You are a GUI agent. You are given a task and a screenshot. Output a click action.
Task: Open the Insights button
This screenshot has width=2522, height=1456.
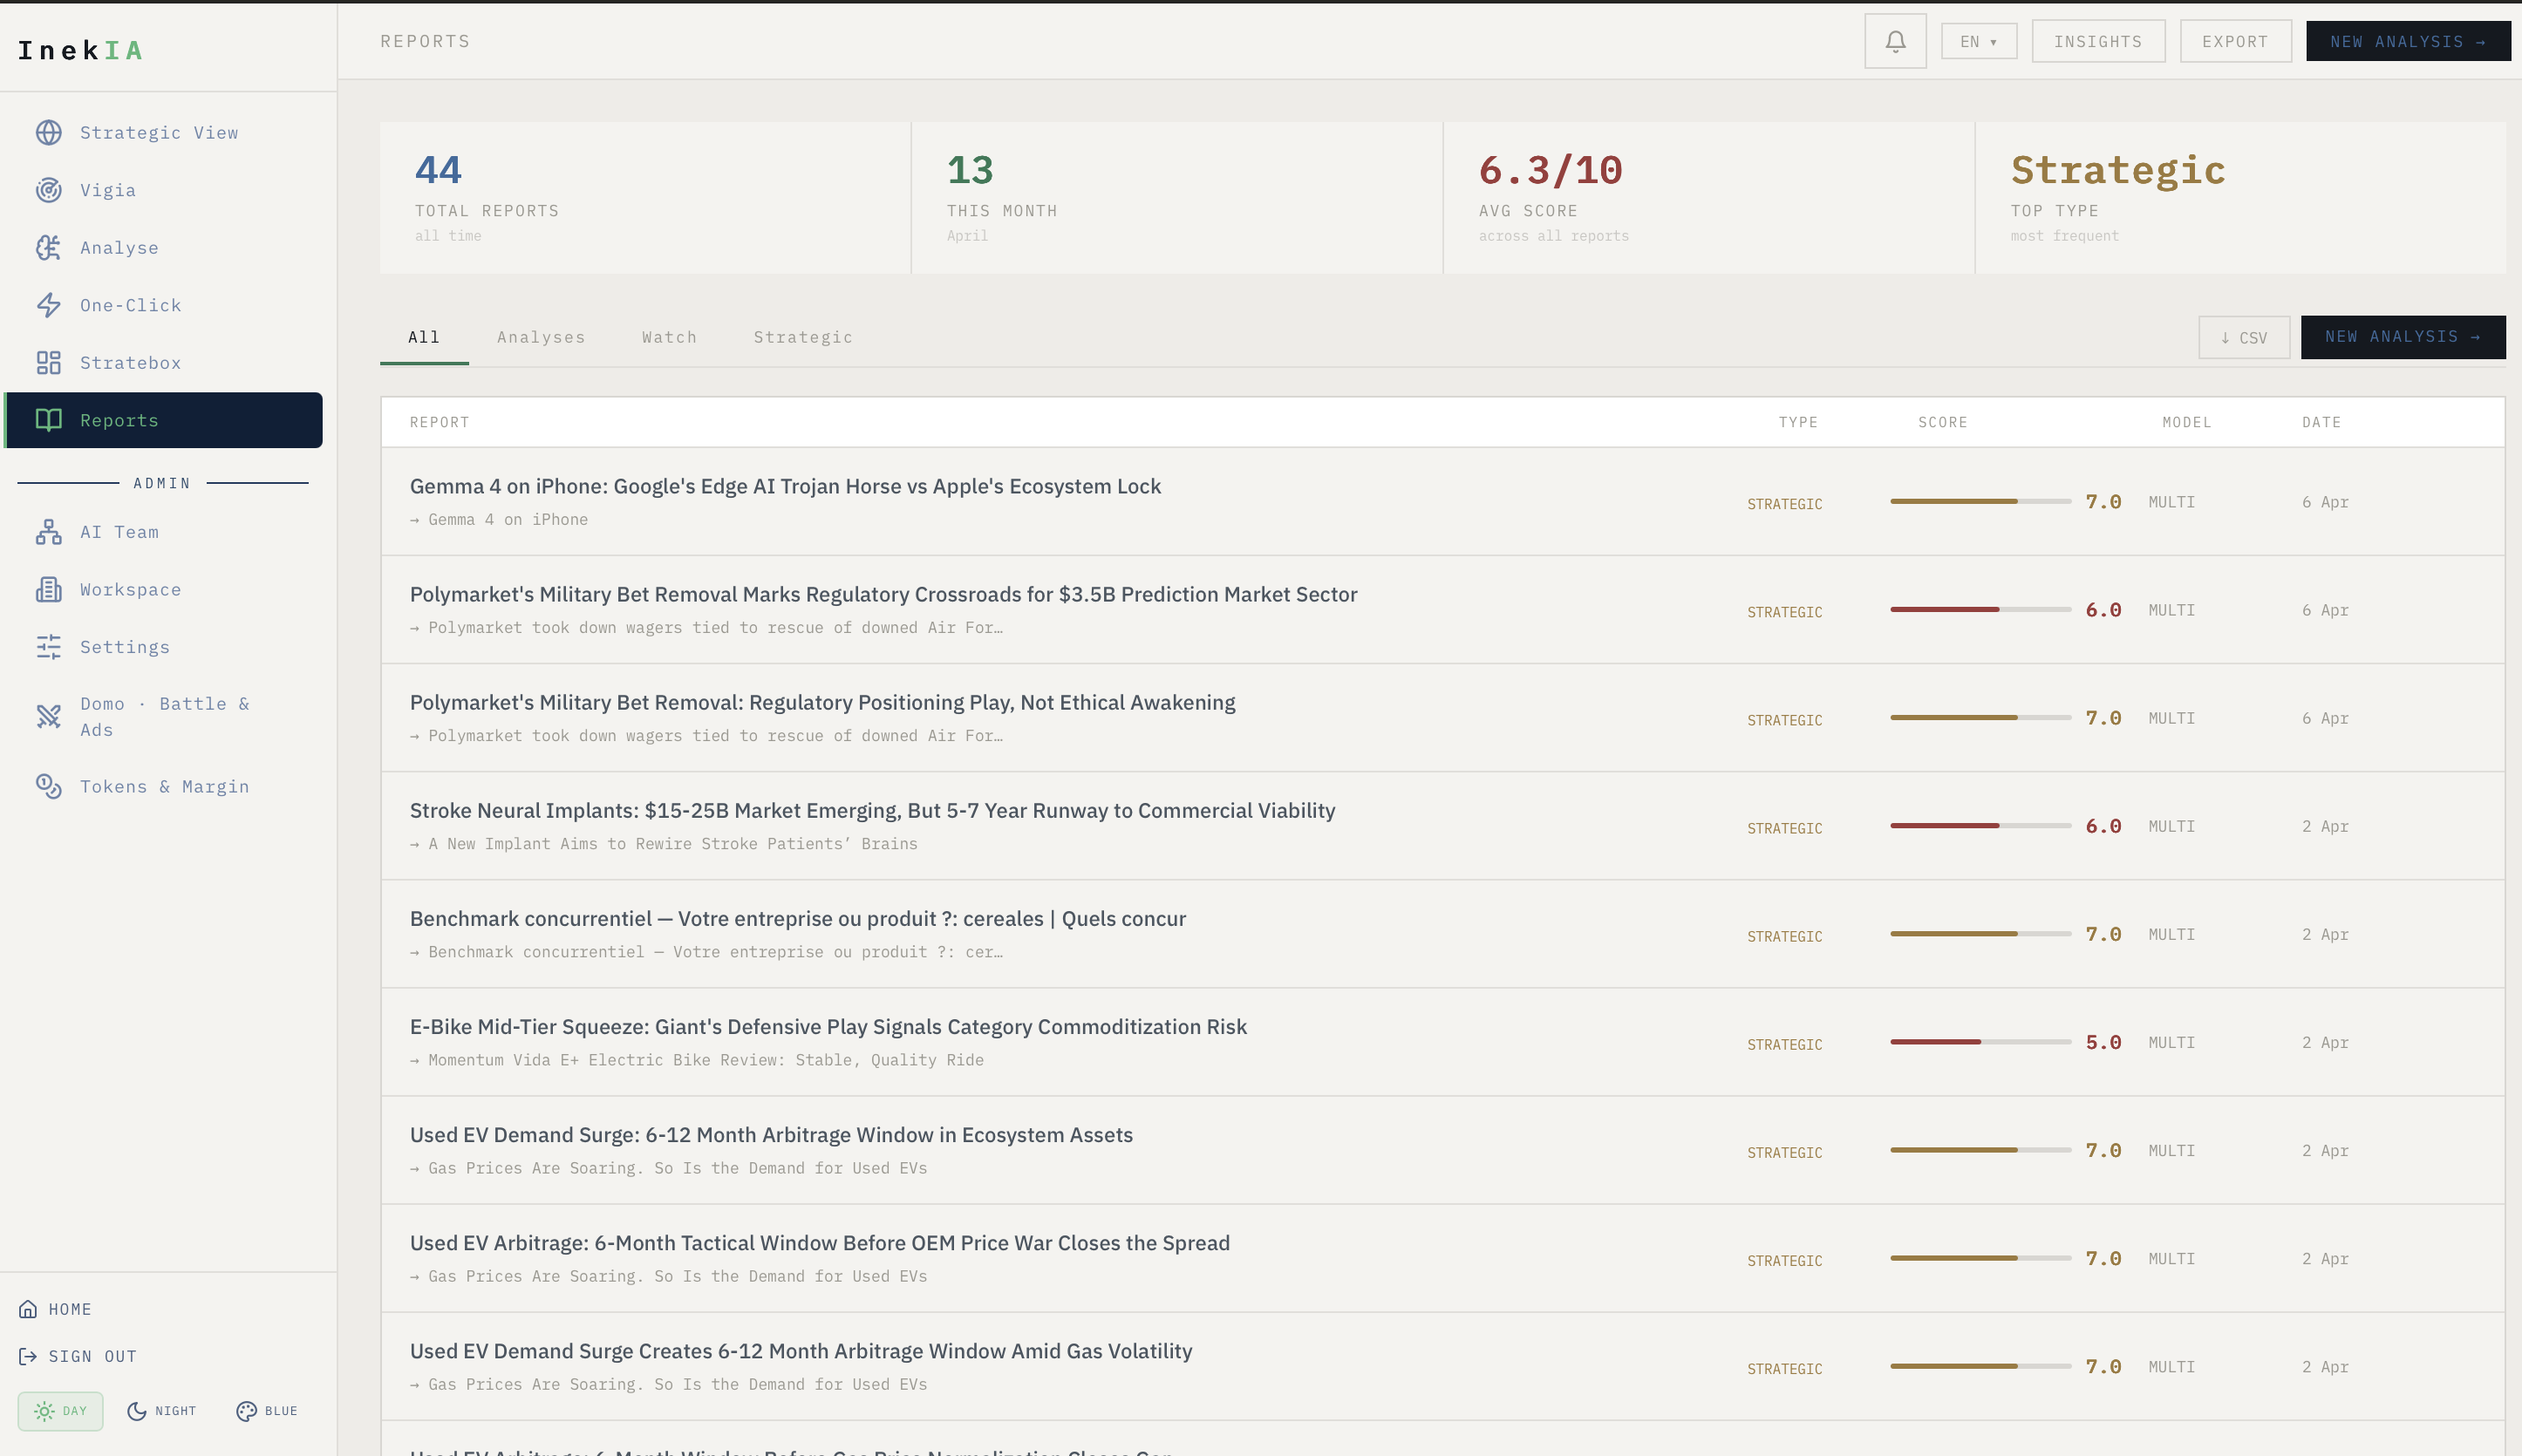pyautogui.click(x=2097, y=42)
